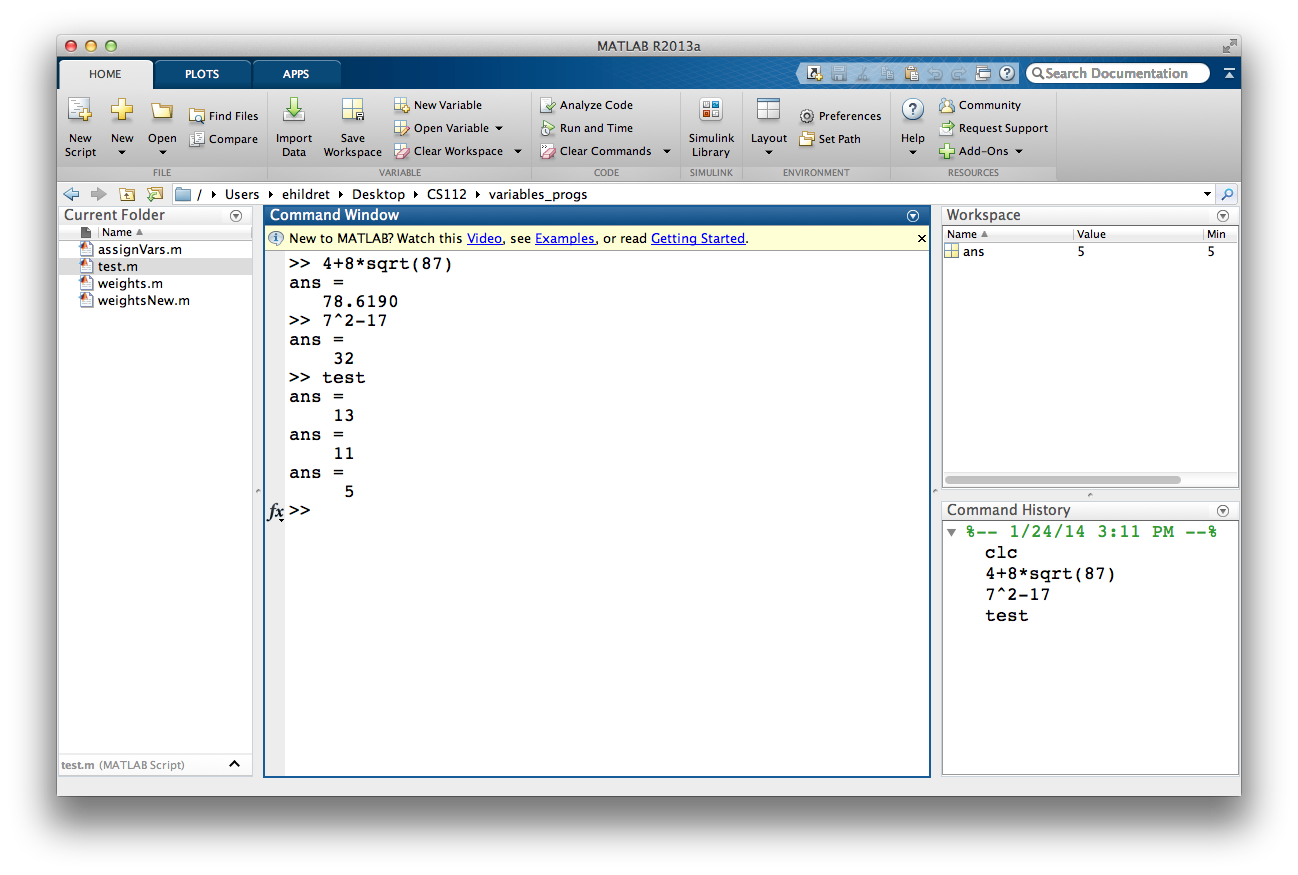Click the Help question mark button
The image size is (1298, 875).
912,110
